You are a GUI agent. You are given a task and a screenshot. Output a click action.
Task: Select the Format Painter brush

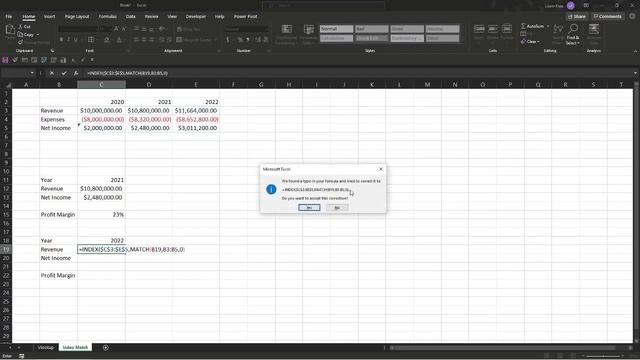pyautogui.click(x=20, y=42)
